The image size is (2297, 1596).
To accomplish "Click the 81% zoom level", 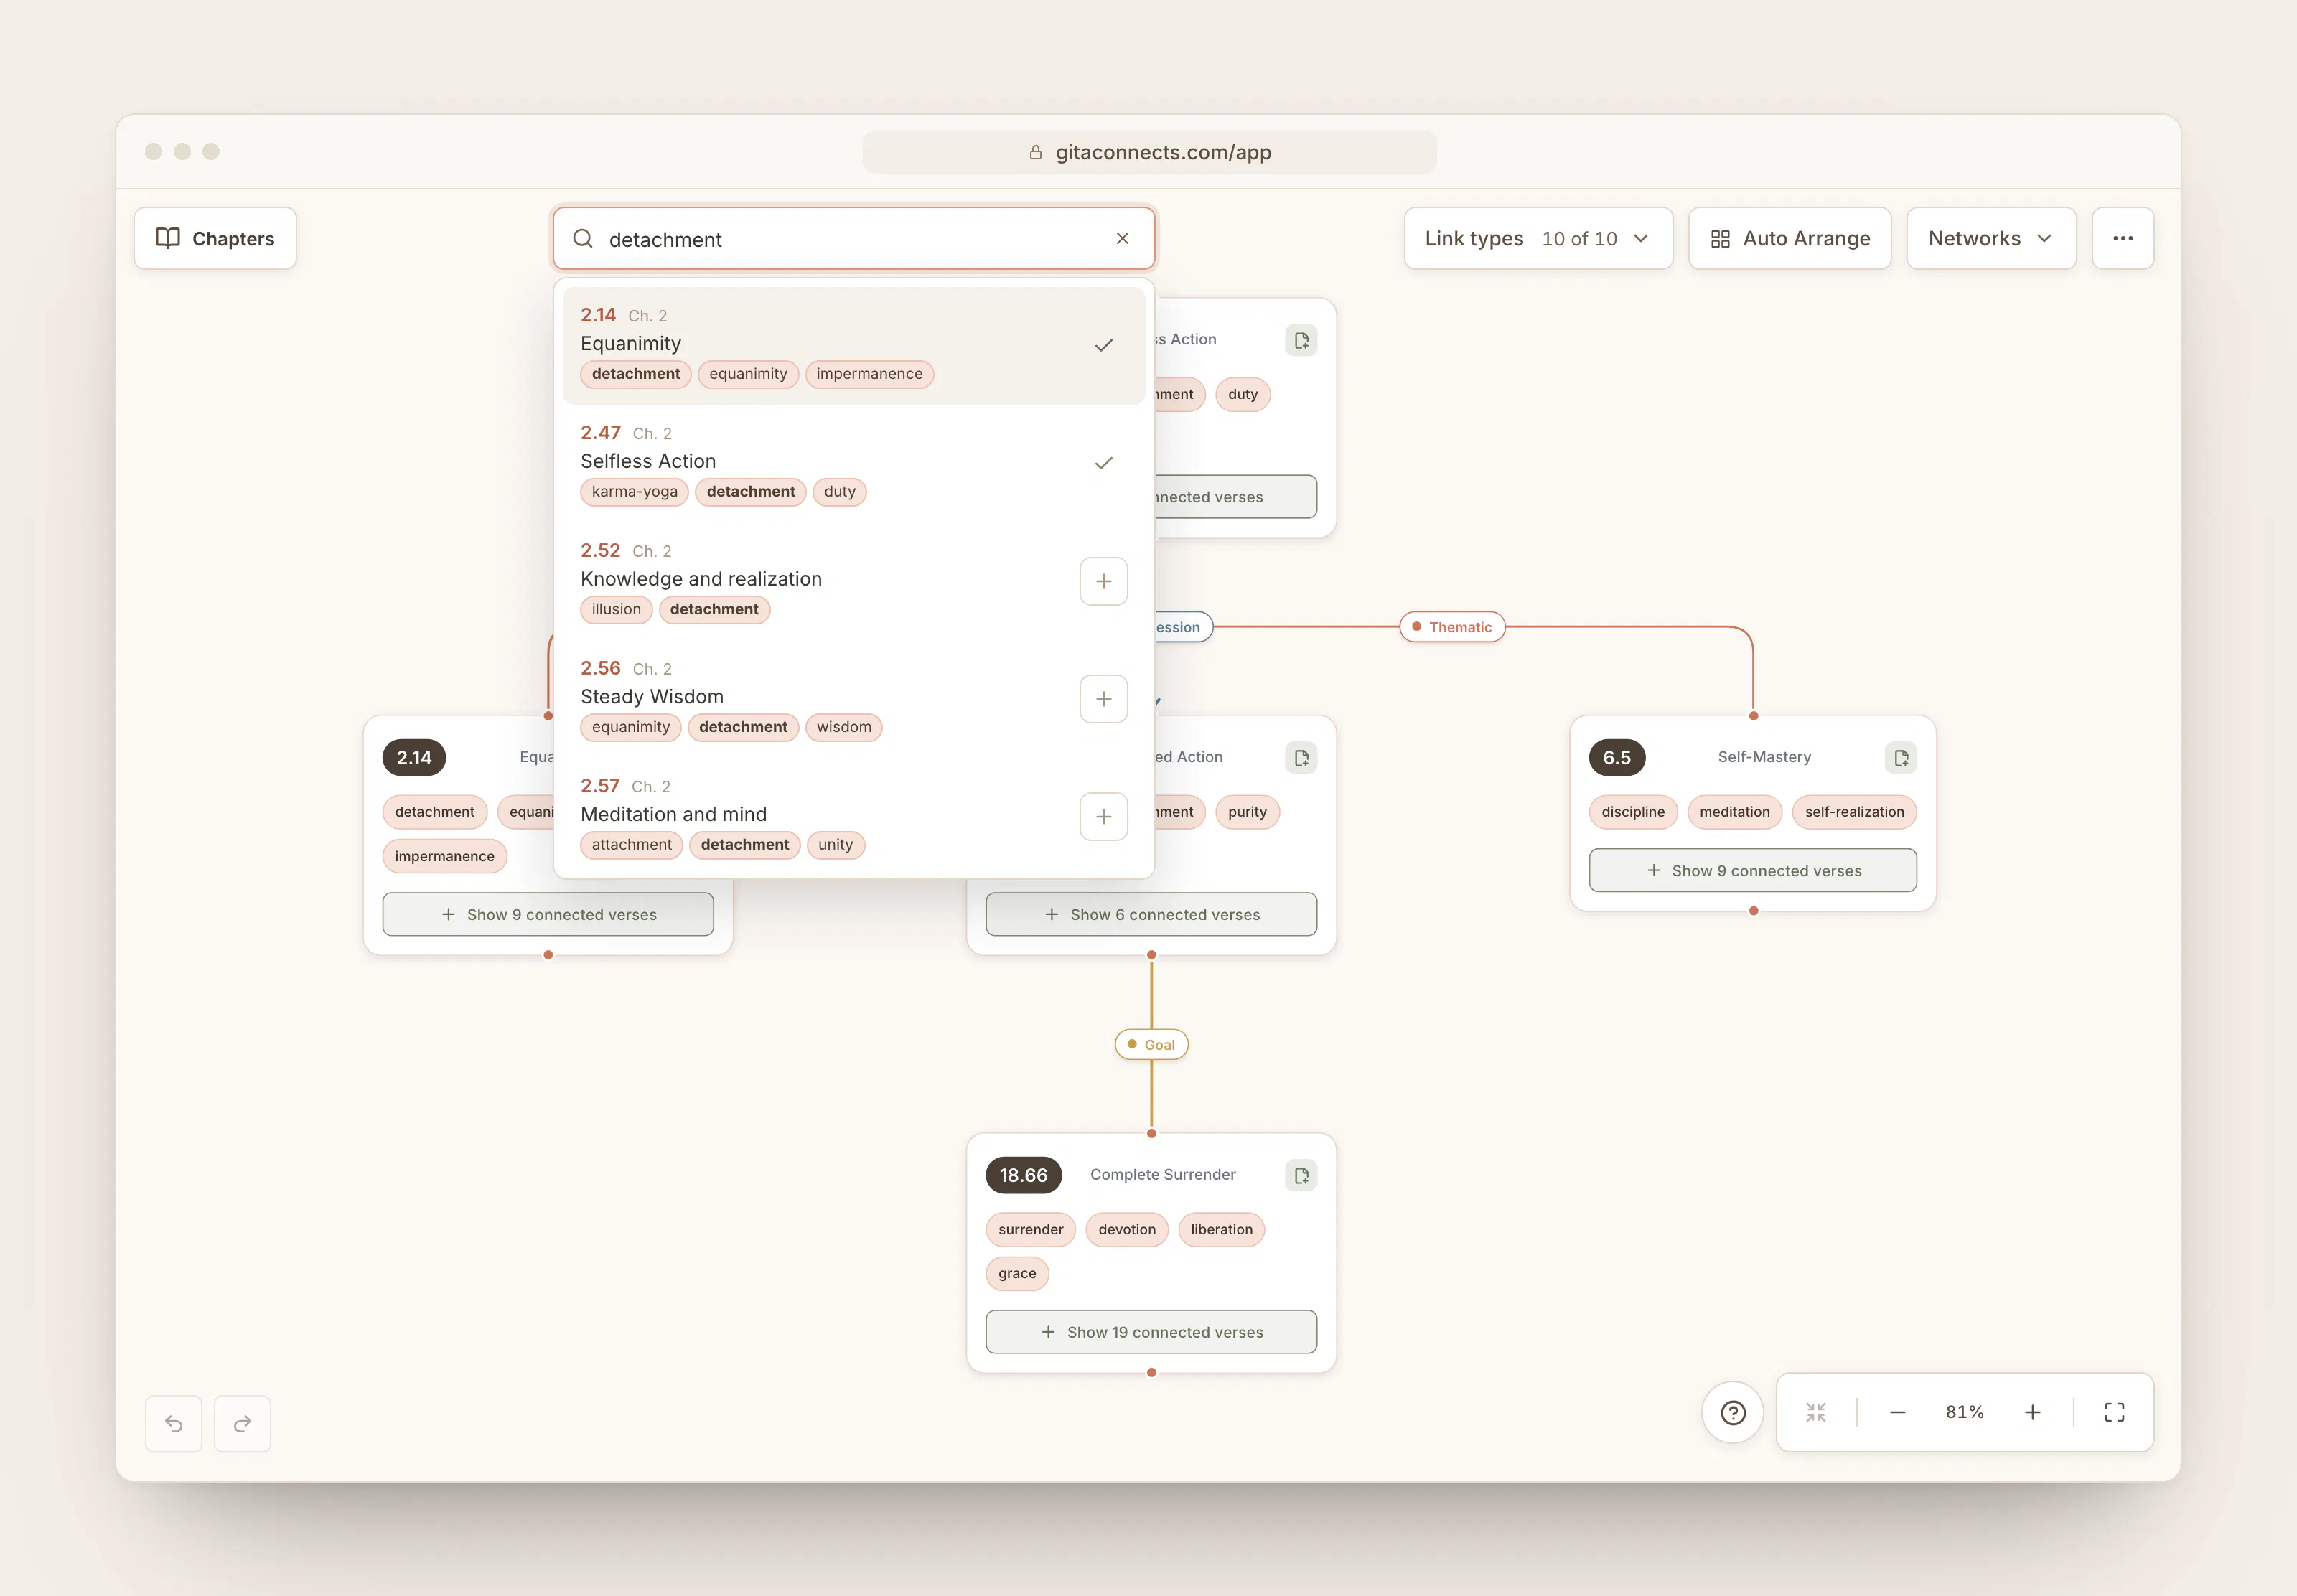I will click(x=1964, y=1412).
